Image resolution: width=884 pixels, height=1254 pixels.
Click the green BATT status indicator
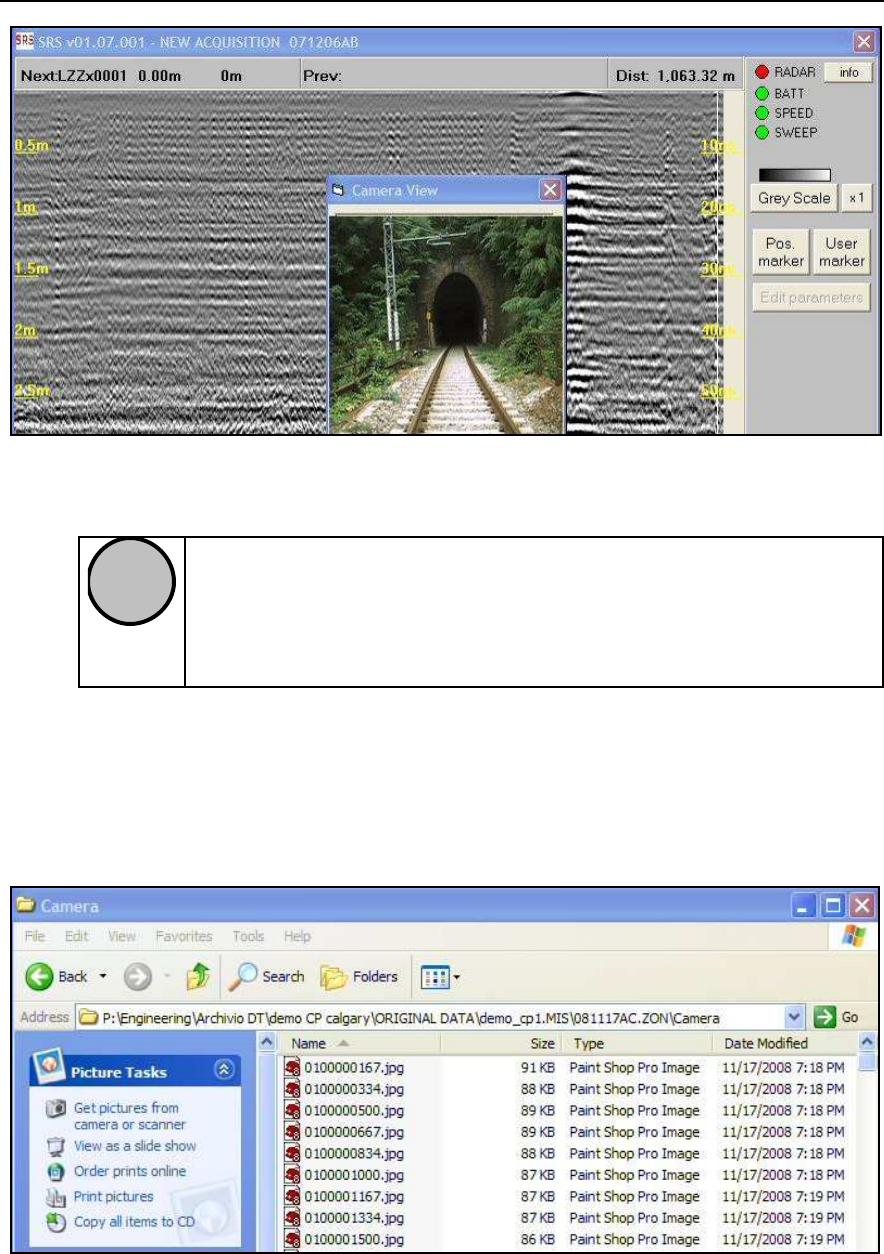[x=761, y=93]
